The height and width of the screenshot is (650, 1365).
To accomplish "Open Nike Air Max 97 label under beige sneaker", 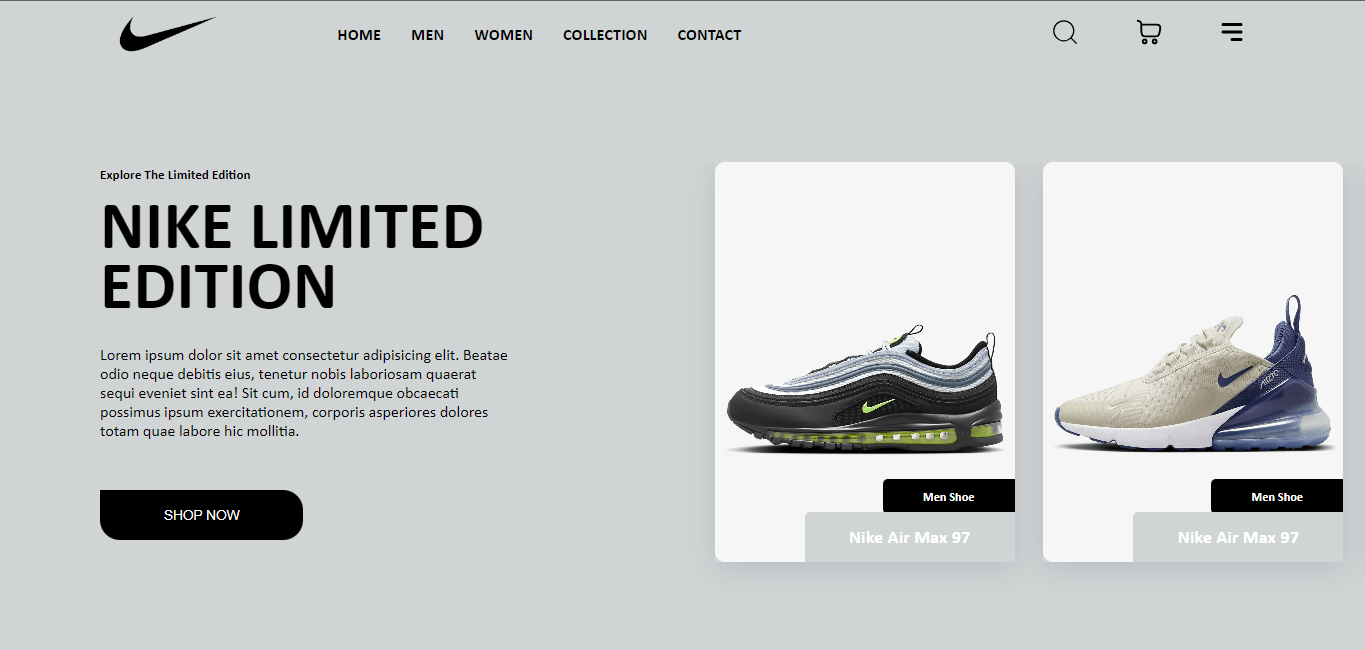I will (x=1237, y=537).
